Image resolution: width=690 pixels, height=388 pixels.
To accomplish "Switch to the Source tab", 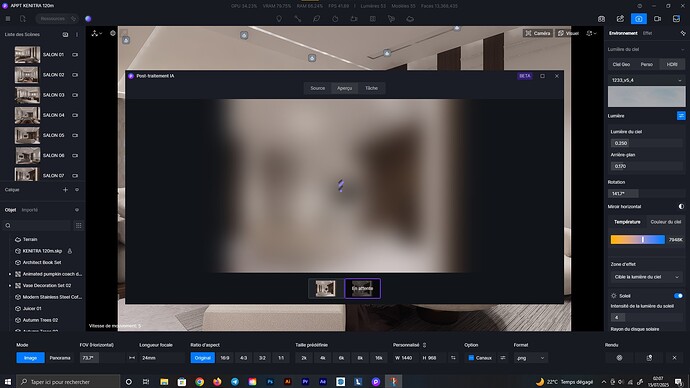I will [317, 88].
